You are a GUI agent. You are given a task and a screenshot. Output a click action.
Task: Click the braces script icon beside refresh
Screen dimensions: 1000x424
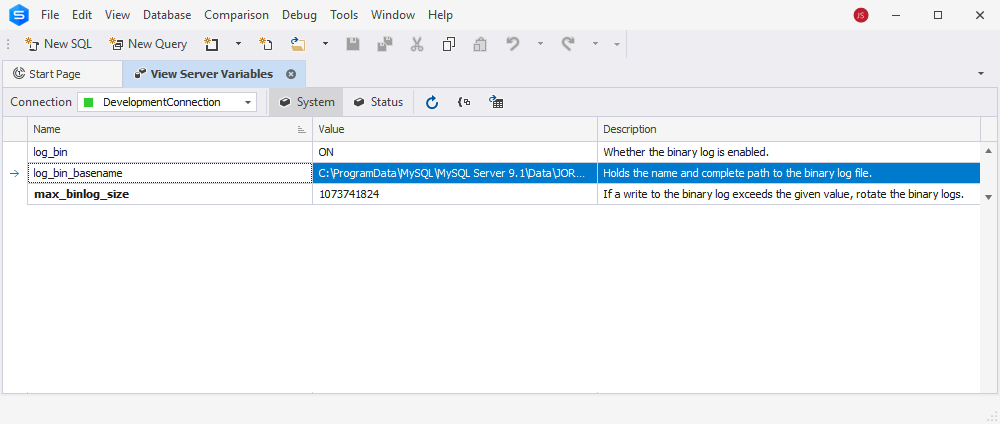(x=464, y=102)
